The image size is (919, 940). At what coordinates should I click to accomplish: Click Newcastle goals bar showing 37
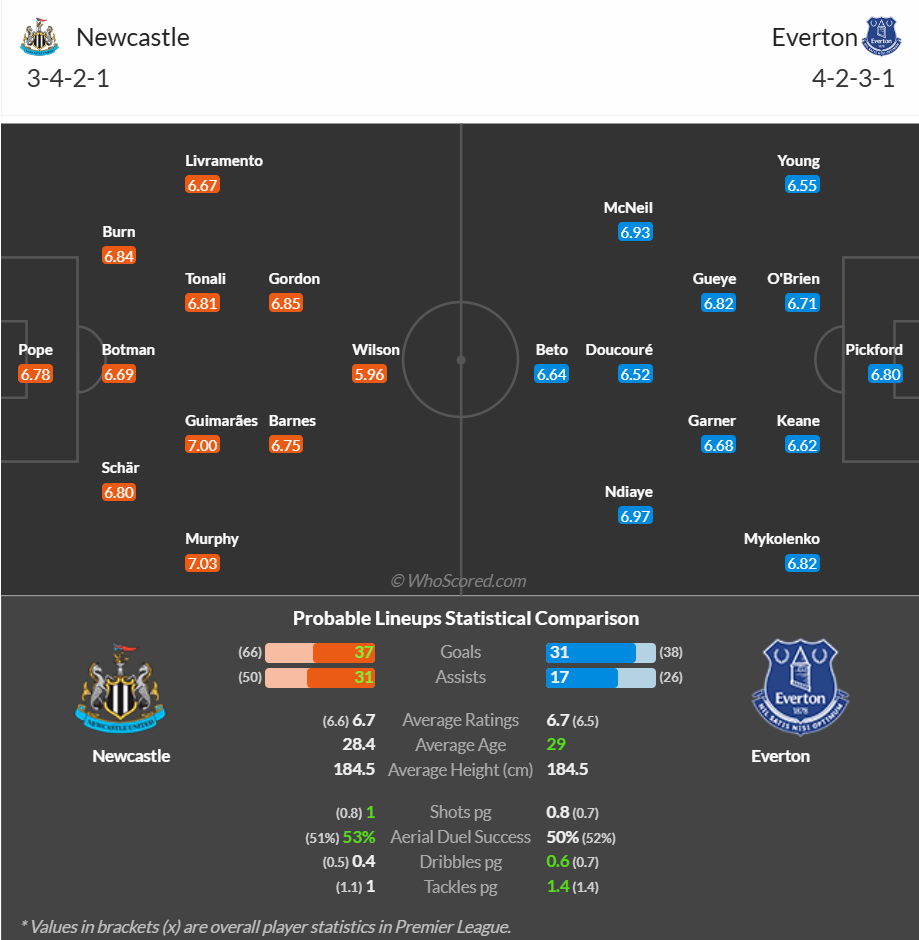click(x=320, y=652)
